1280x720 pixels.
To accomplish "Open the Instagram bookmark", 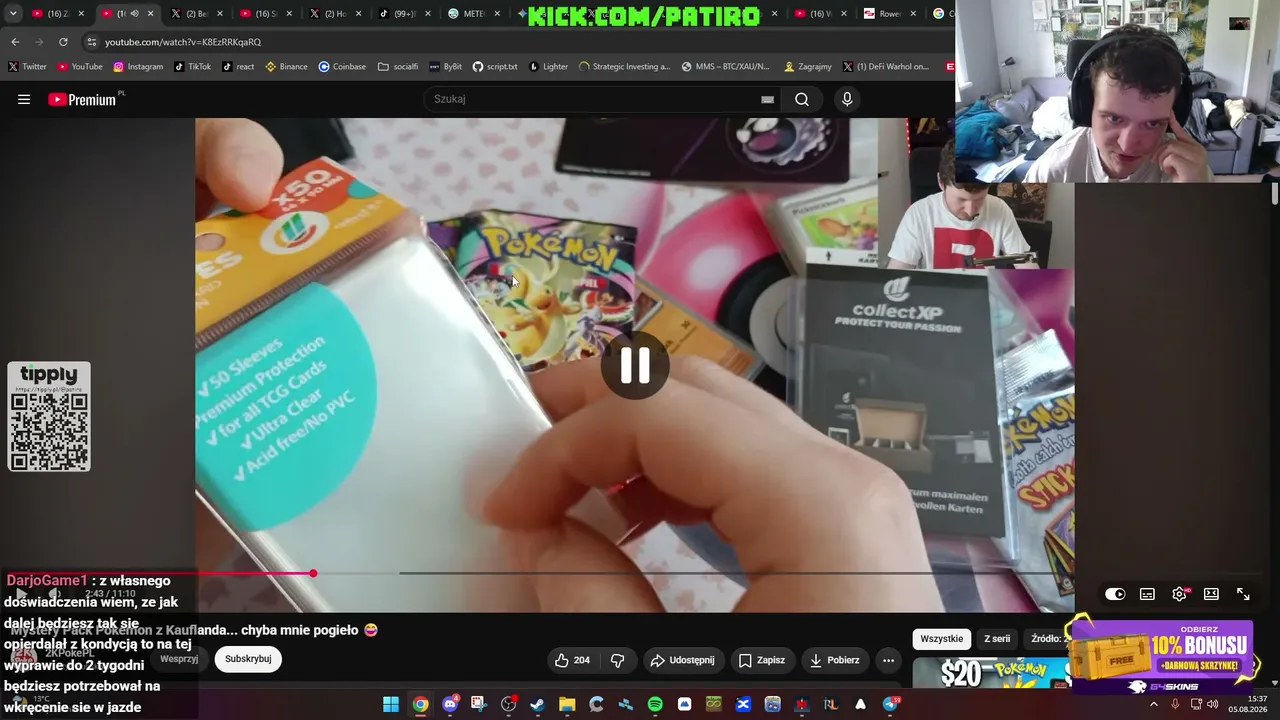I will click(x=138, y=67).
